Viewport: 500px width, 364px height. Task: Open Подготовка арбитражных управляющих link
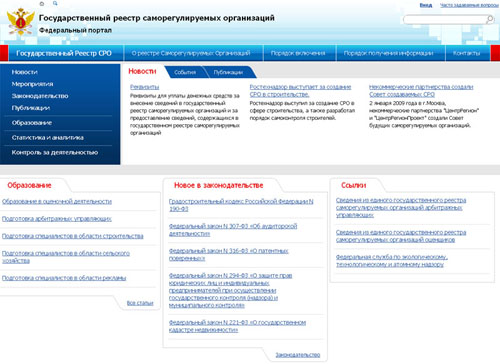pos(57,219)
